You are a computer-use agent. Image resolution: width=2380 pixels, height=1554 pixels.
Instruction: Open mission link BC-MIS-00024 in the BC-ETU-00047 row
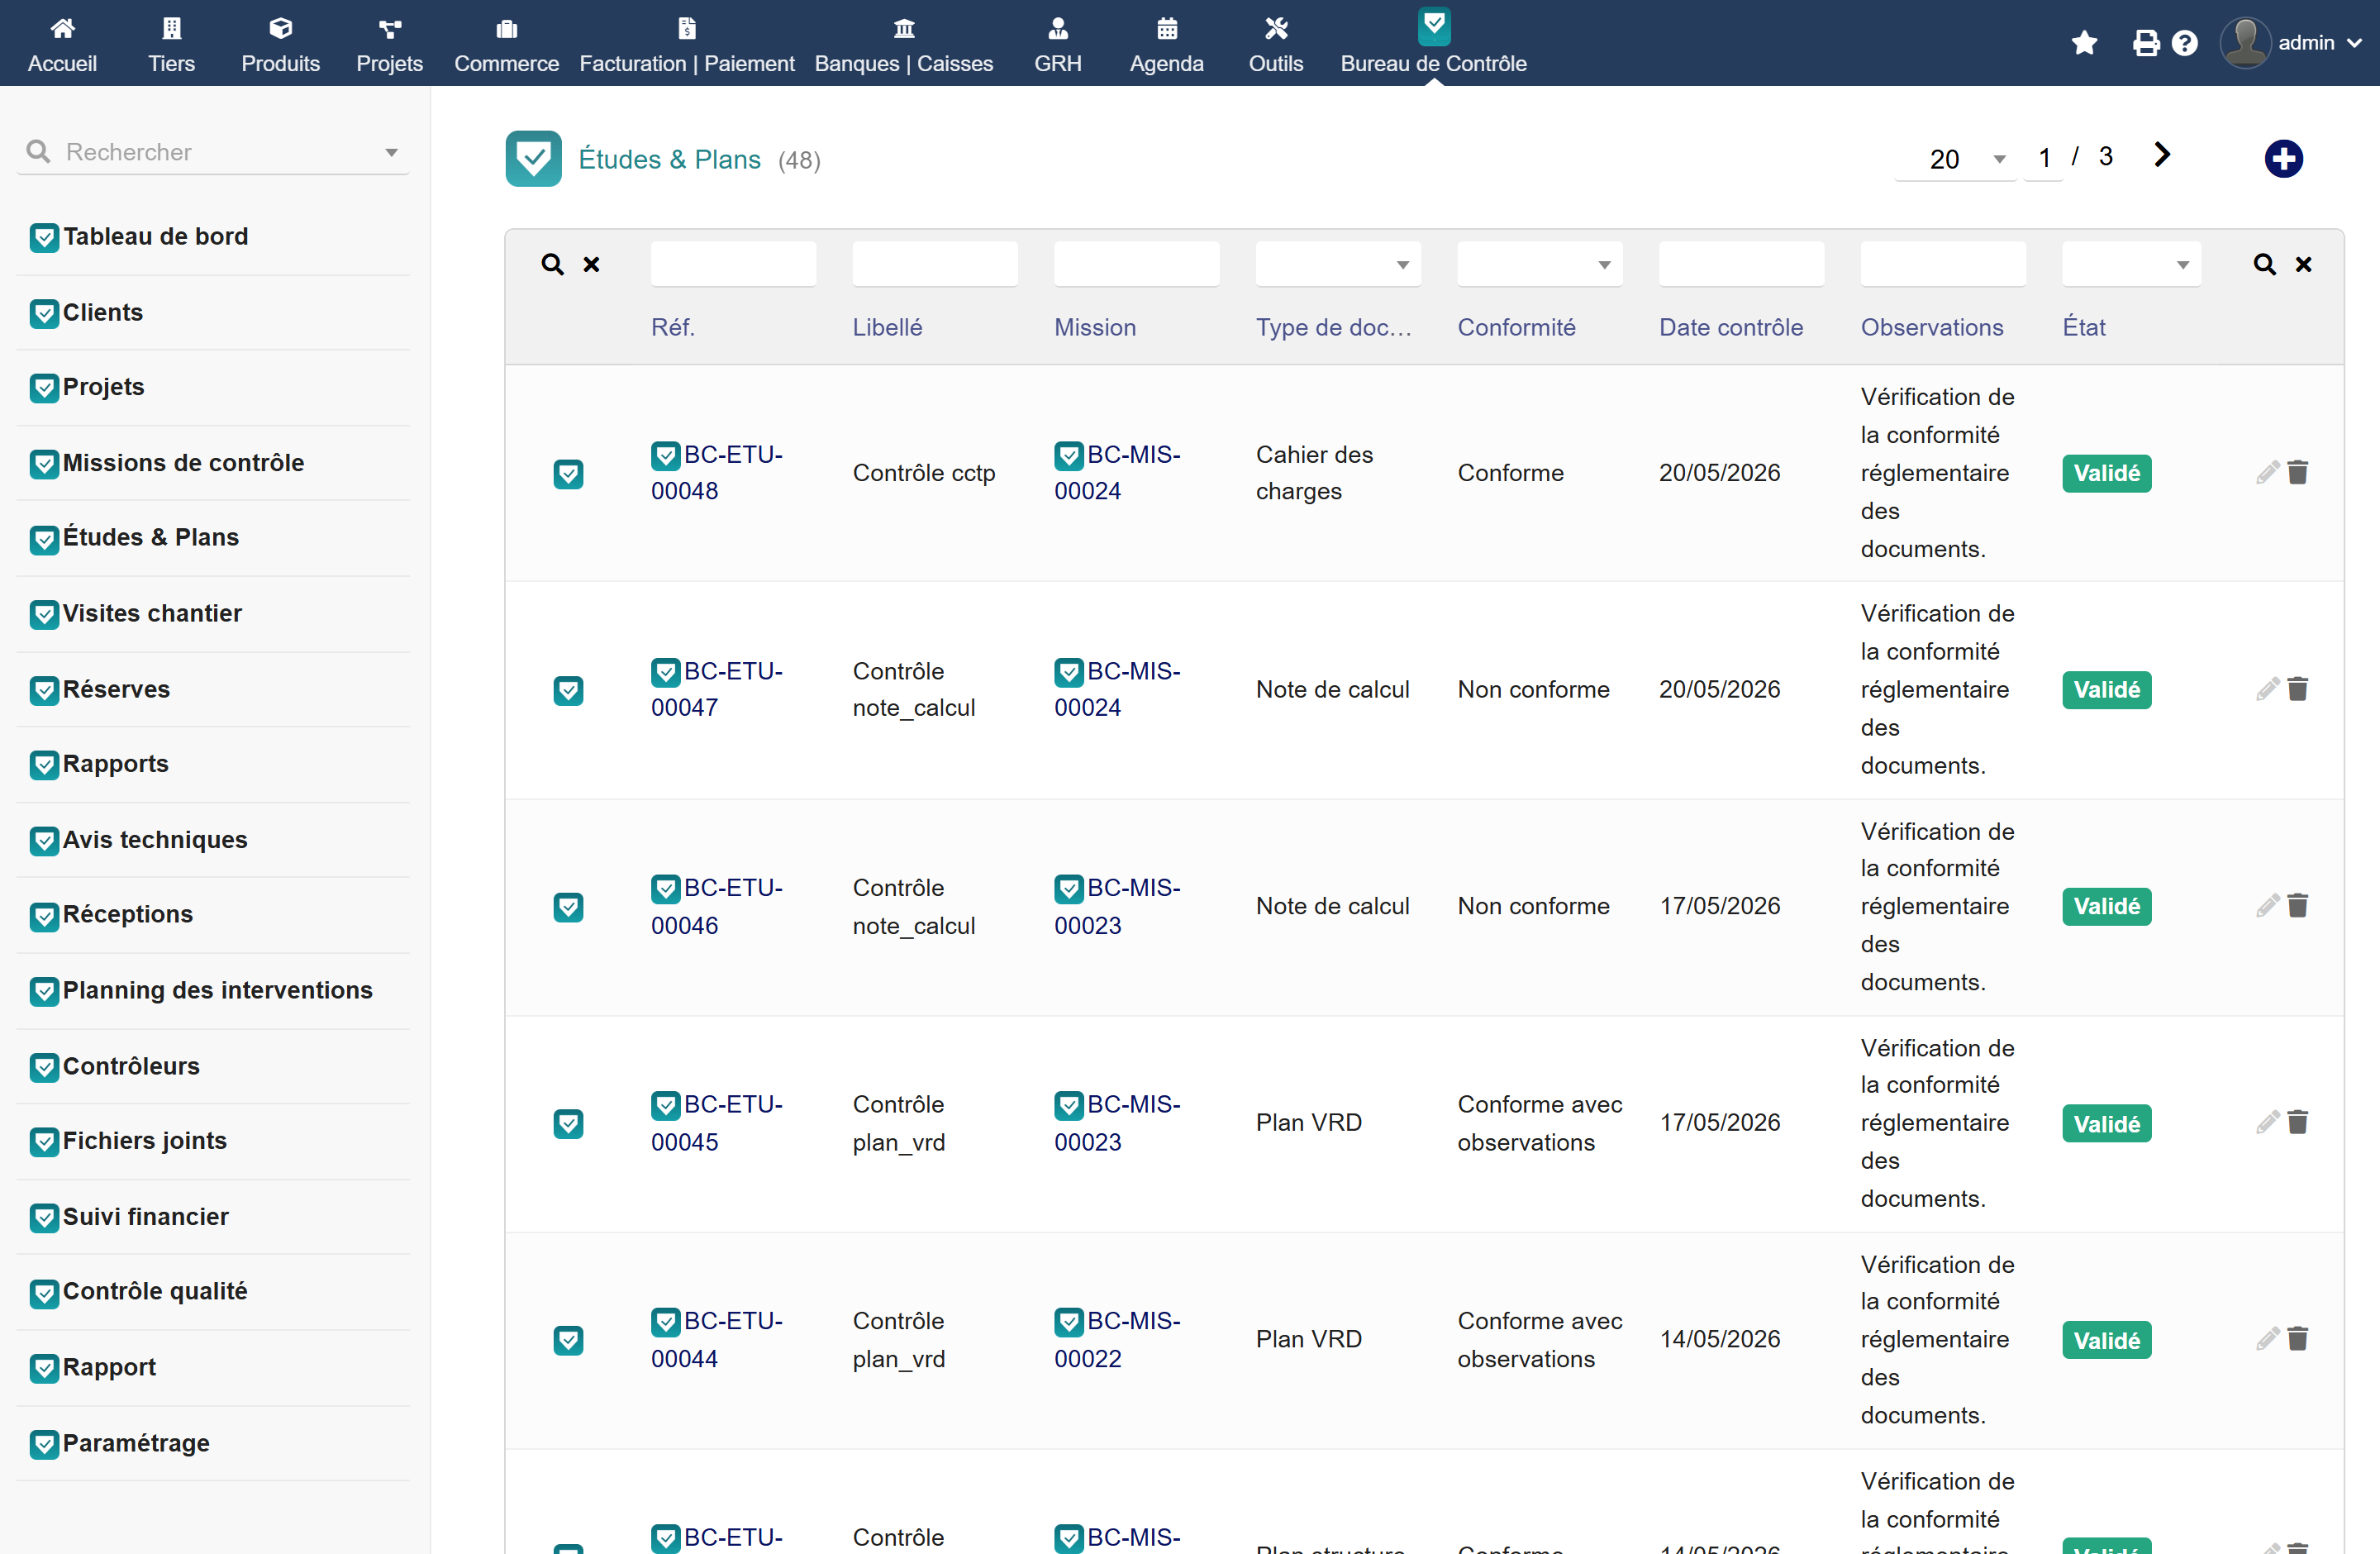click(x=1118, y=689)
